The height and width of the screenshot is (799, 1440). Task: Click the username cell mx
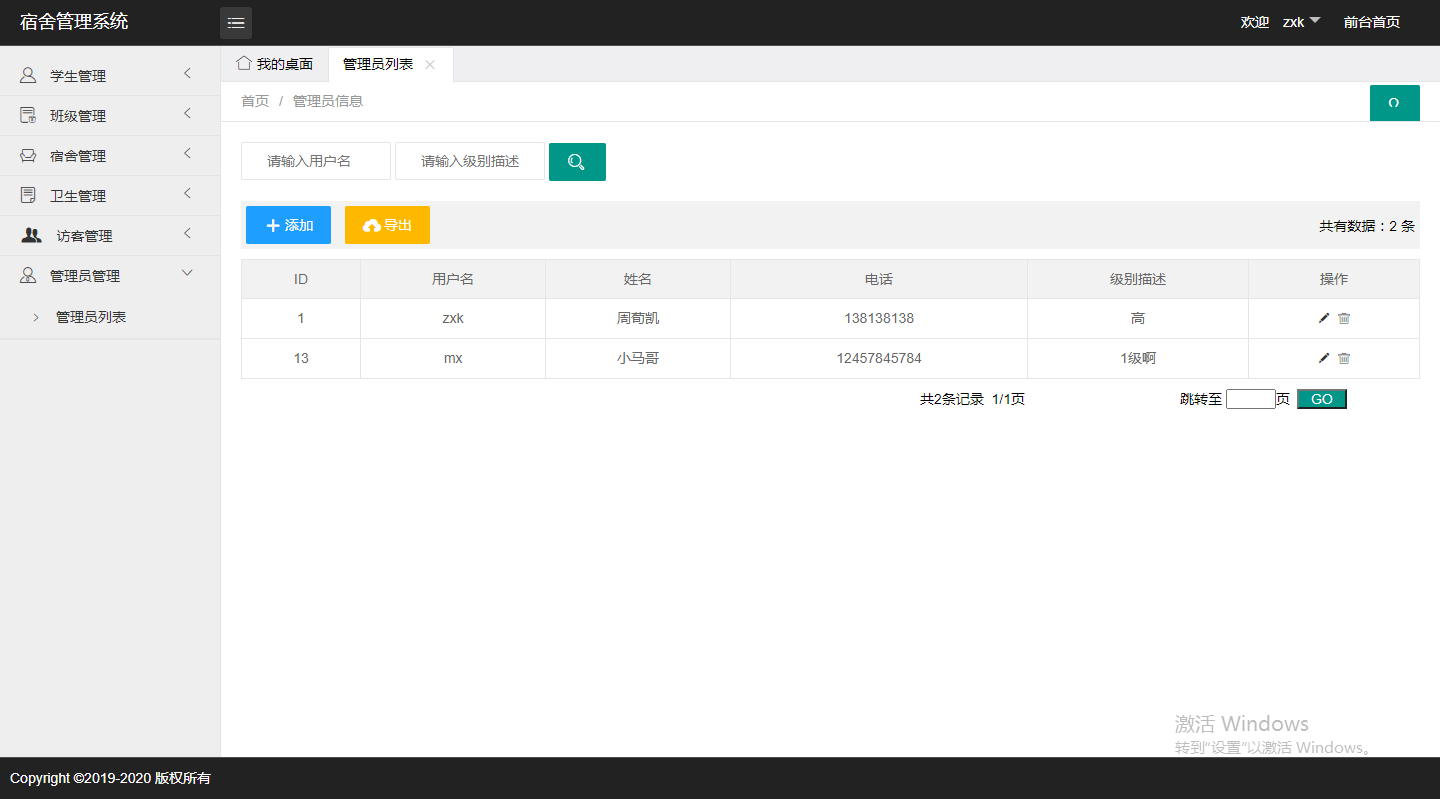[x=453, y=358]
